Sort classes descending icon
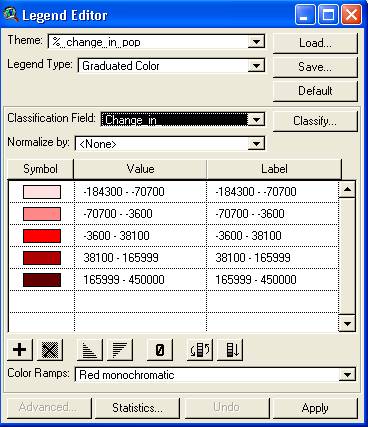Screen dimensions: 368x427 [x=120, y=350]
